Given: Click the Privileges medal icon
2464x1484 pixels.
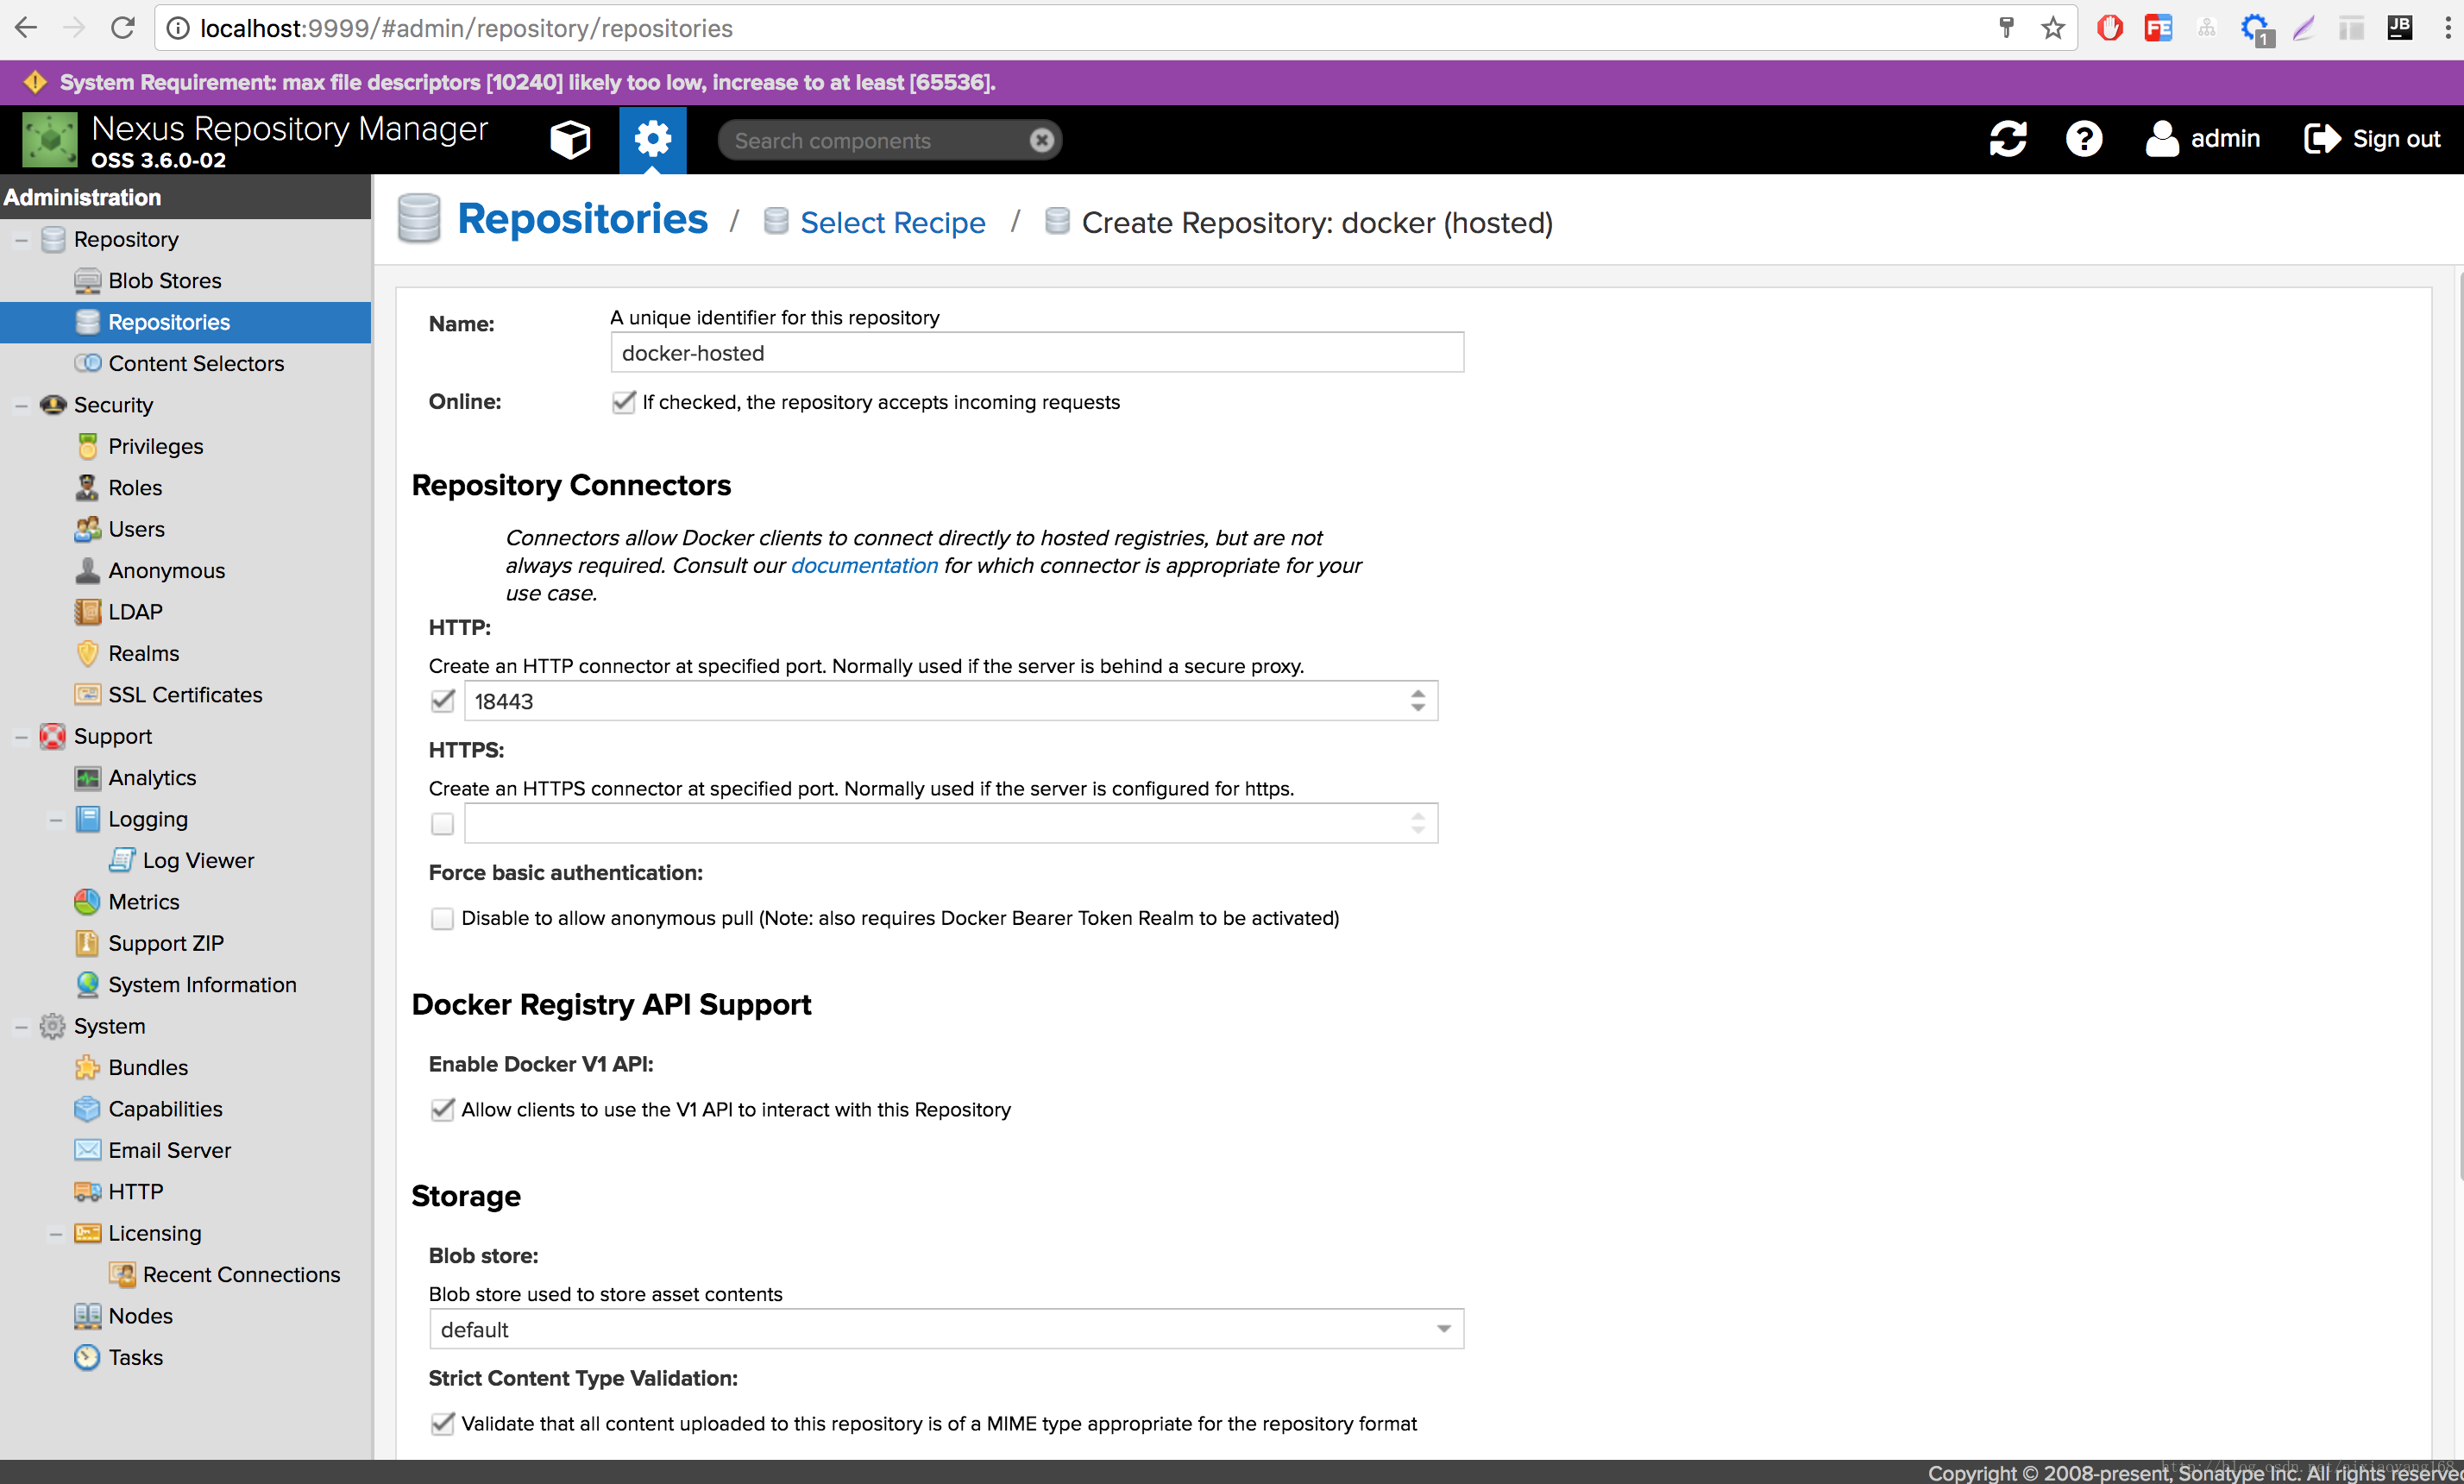Looking at the screenshot, I should pos(87,446).
